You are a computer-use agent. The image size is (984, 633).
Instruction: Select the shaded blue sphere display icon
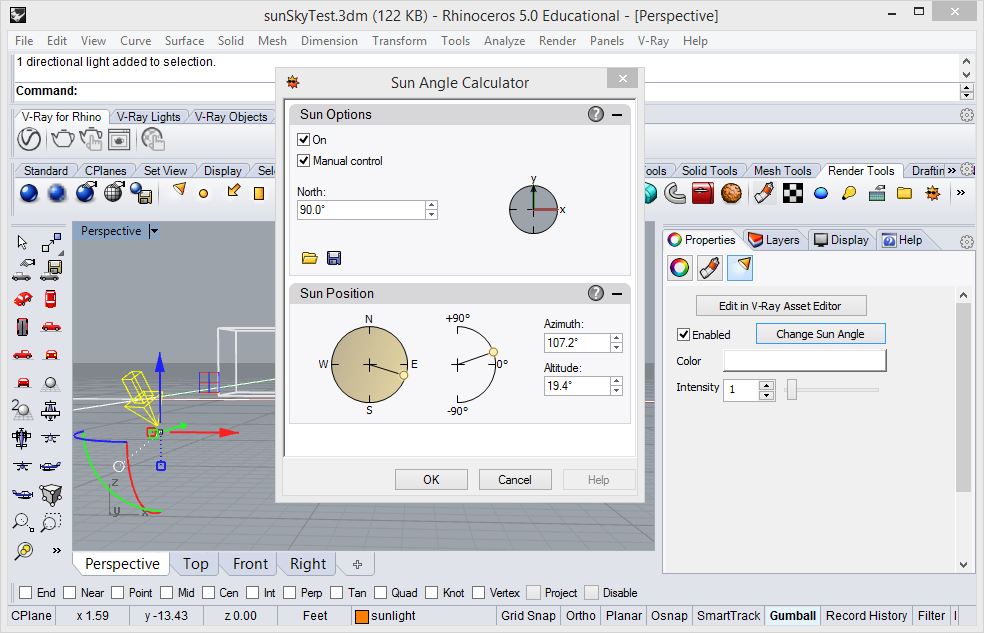(x=29, y=193)
